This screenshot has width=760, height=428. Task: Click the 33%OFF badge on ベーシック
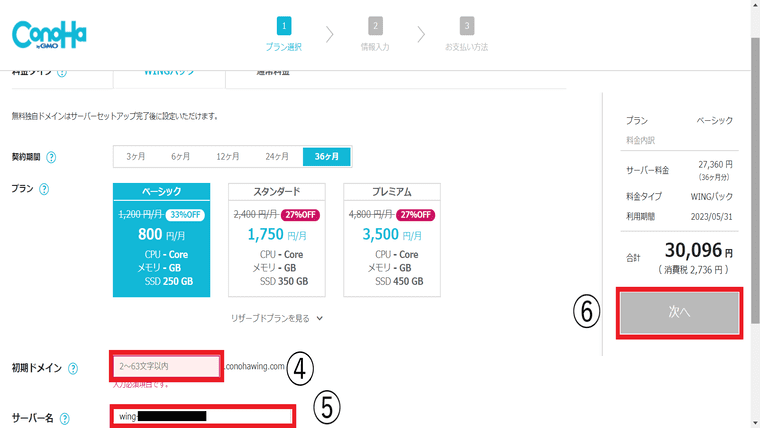pyautogui.click(x=185, y=215)
